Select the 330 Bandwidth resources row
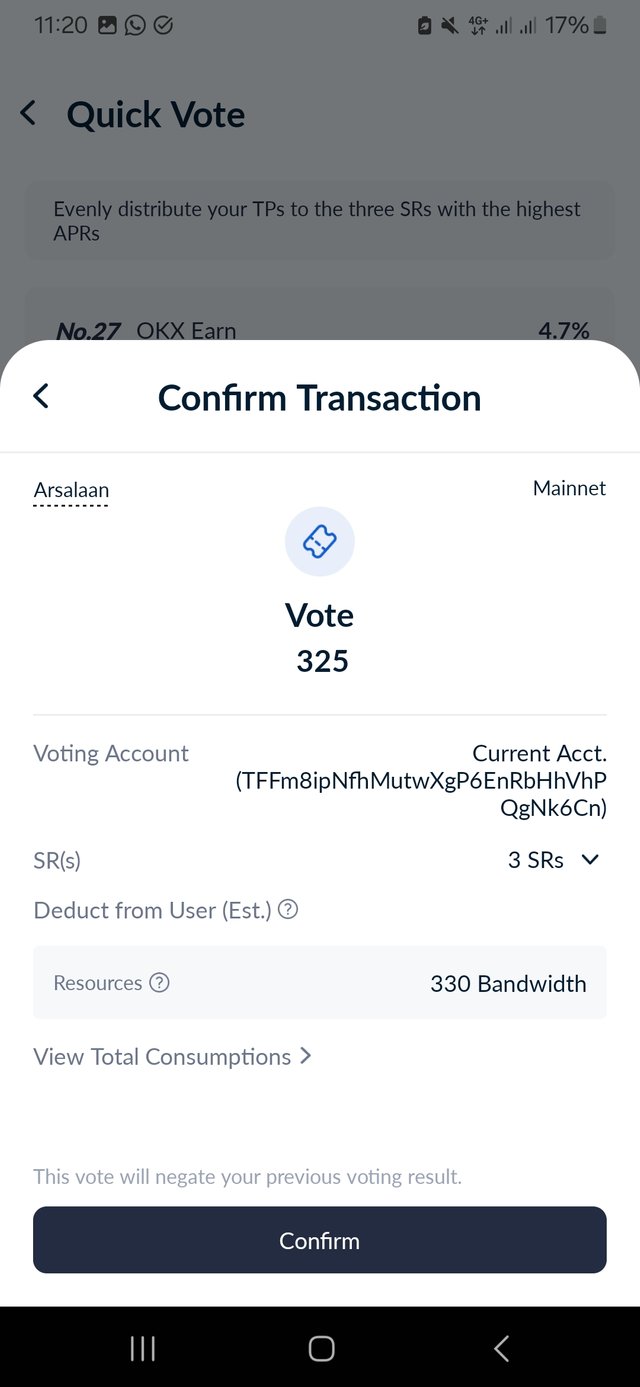The height and width of the screenshot is (1387, 640). click(320, 983)
